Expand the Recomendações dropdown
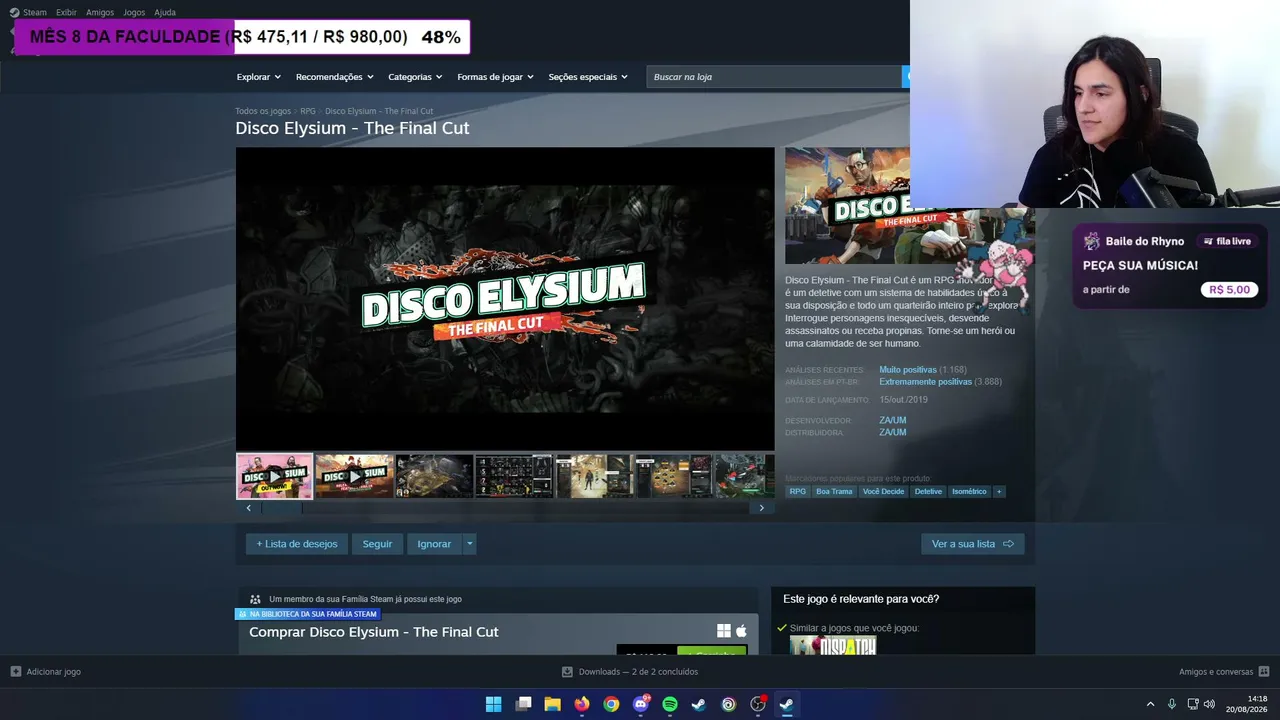This screenshot has width=1280, height=720. (x=334, y=77)
